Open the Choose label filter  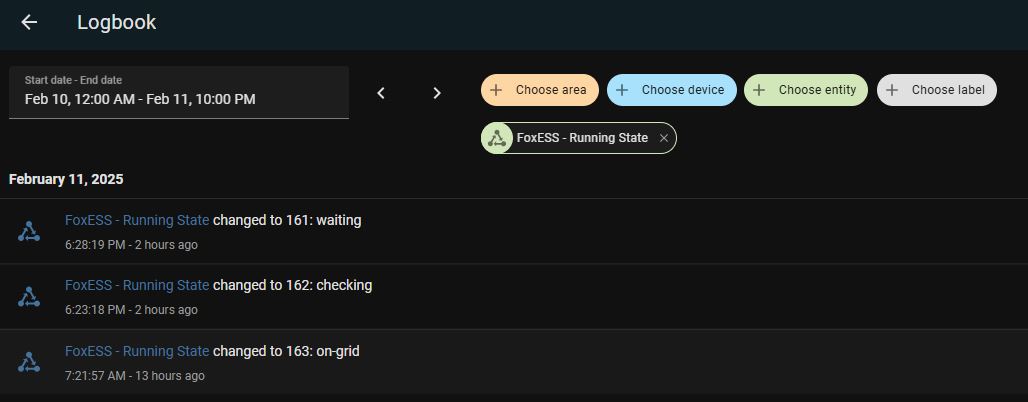(x=937, y=90)
